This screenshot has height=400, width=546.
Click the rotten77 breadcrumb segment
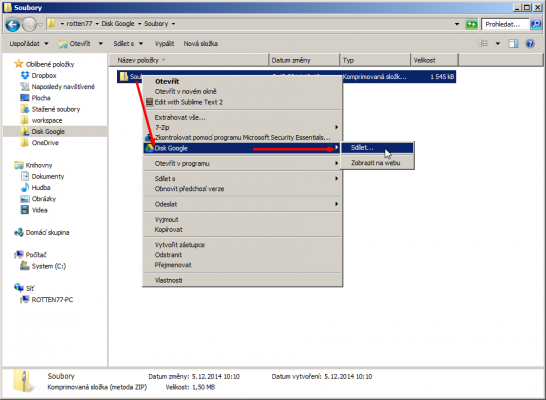pos(79,24)
